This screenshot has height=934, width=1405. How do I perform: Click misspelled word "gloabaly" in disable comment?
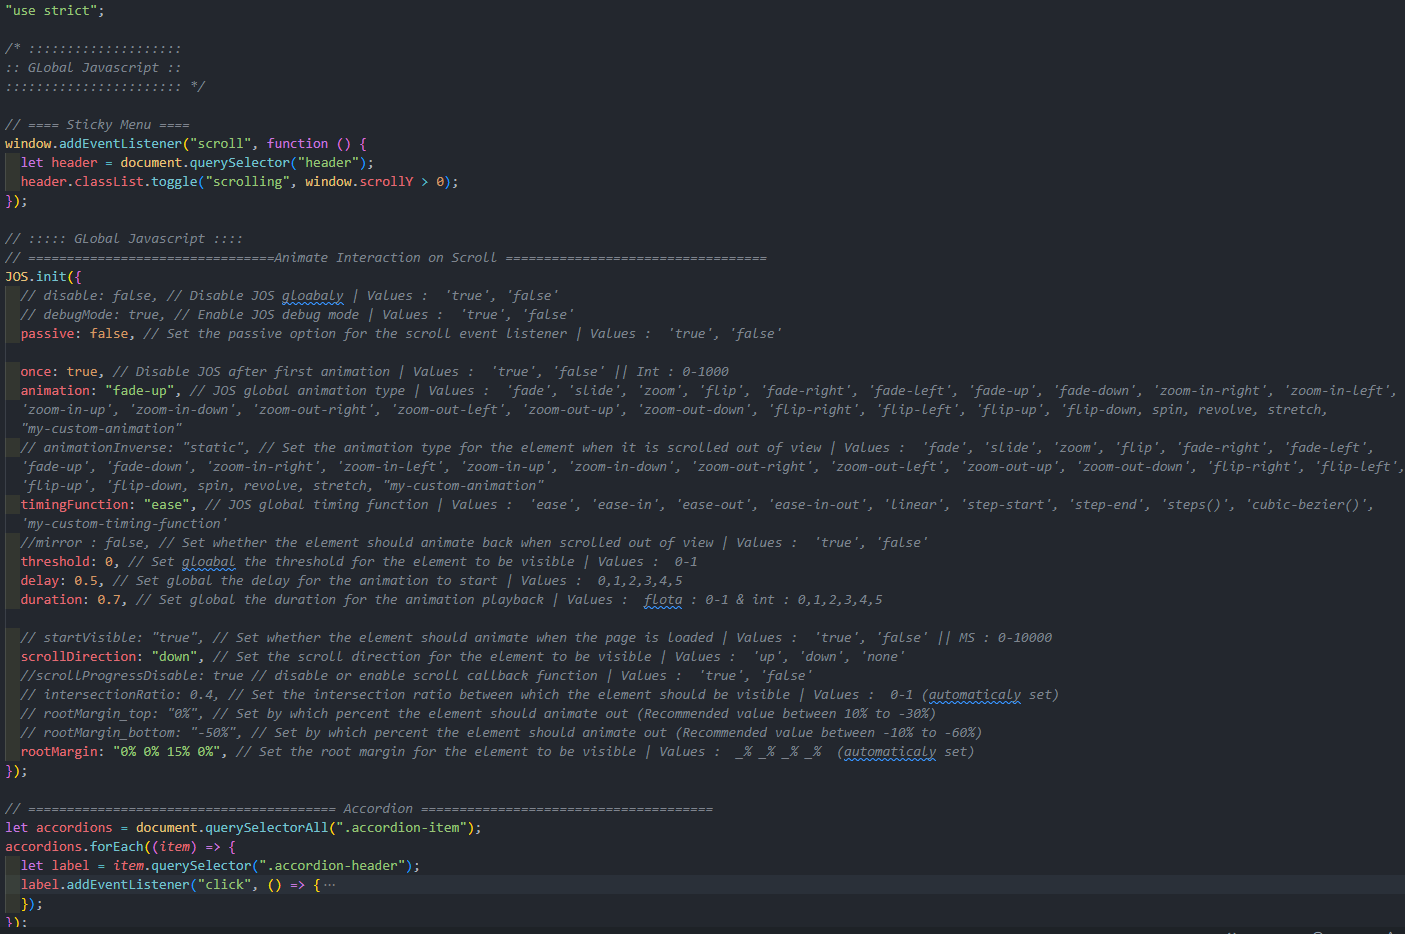312,296
